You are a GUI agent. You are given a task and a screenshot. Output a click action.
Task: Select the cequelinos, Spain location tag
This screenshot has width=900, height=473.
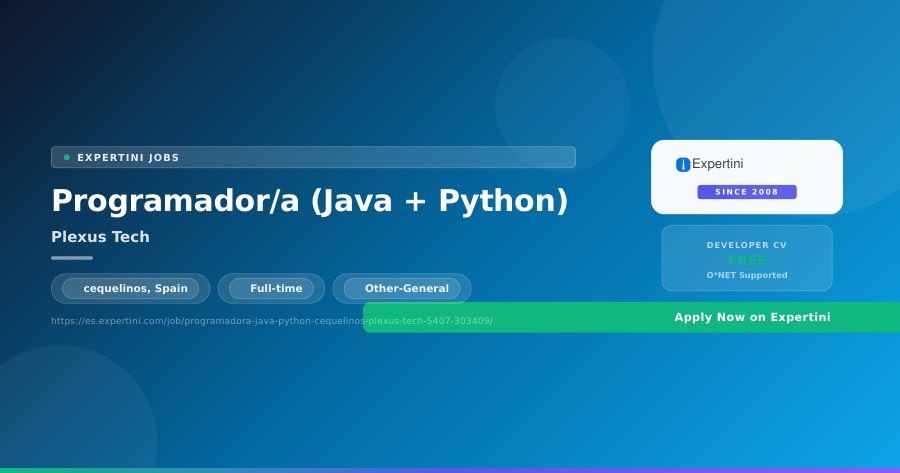point(130,288)
